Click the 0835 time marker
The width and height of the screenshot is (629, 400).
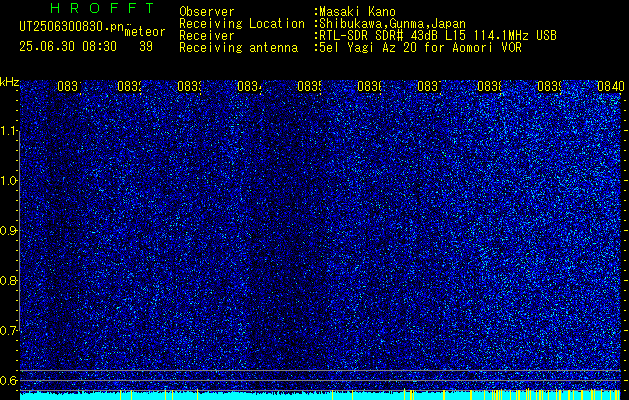pyautogui.click(x=309, y=87)
